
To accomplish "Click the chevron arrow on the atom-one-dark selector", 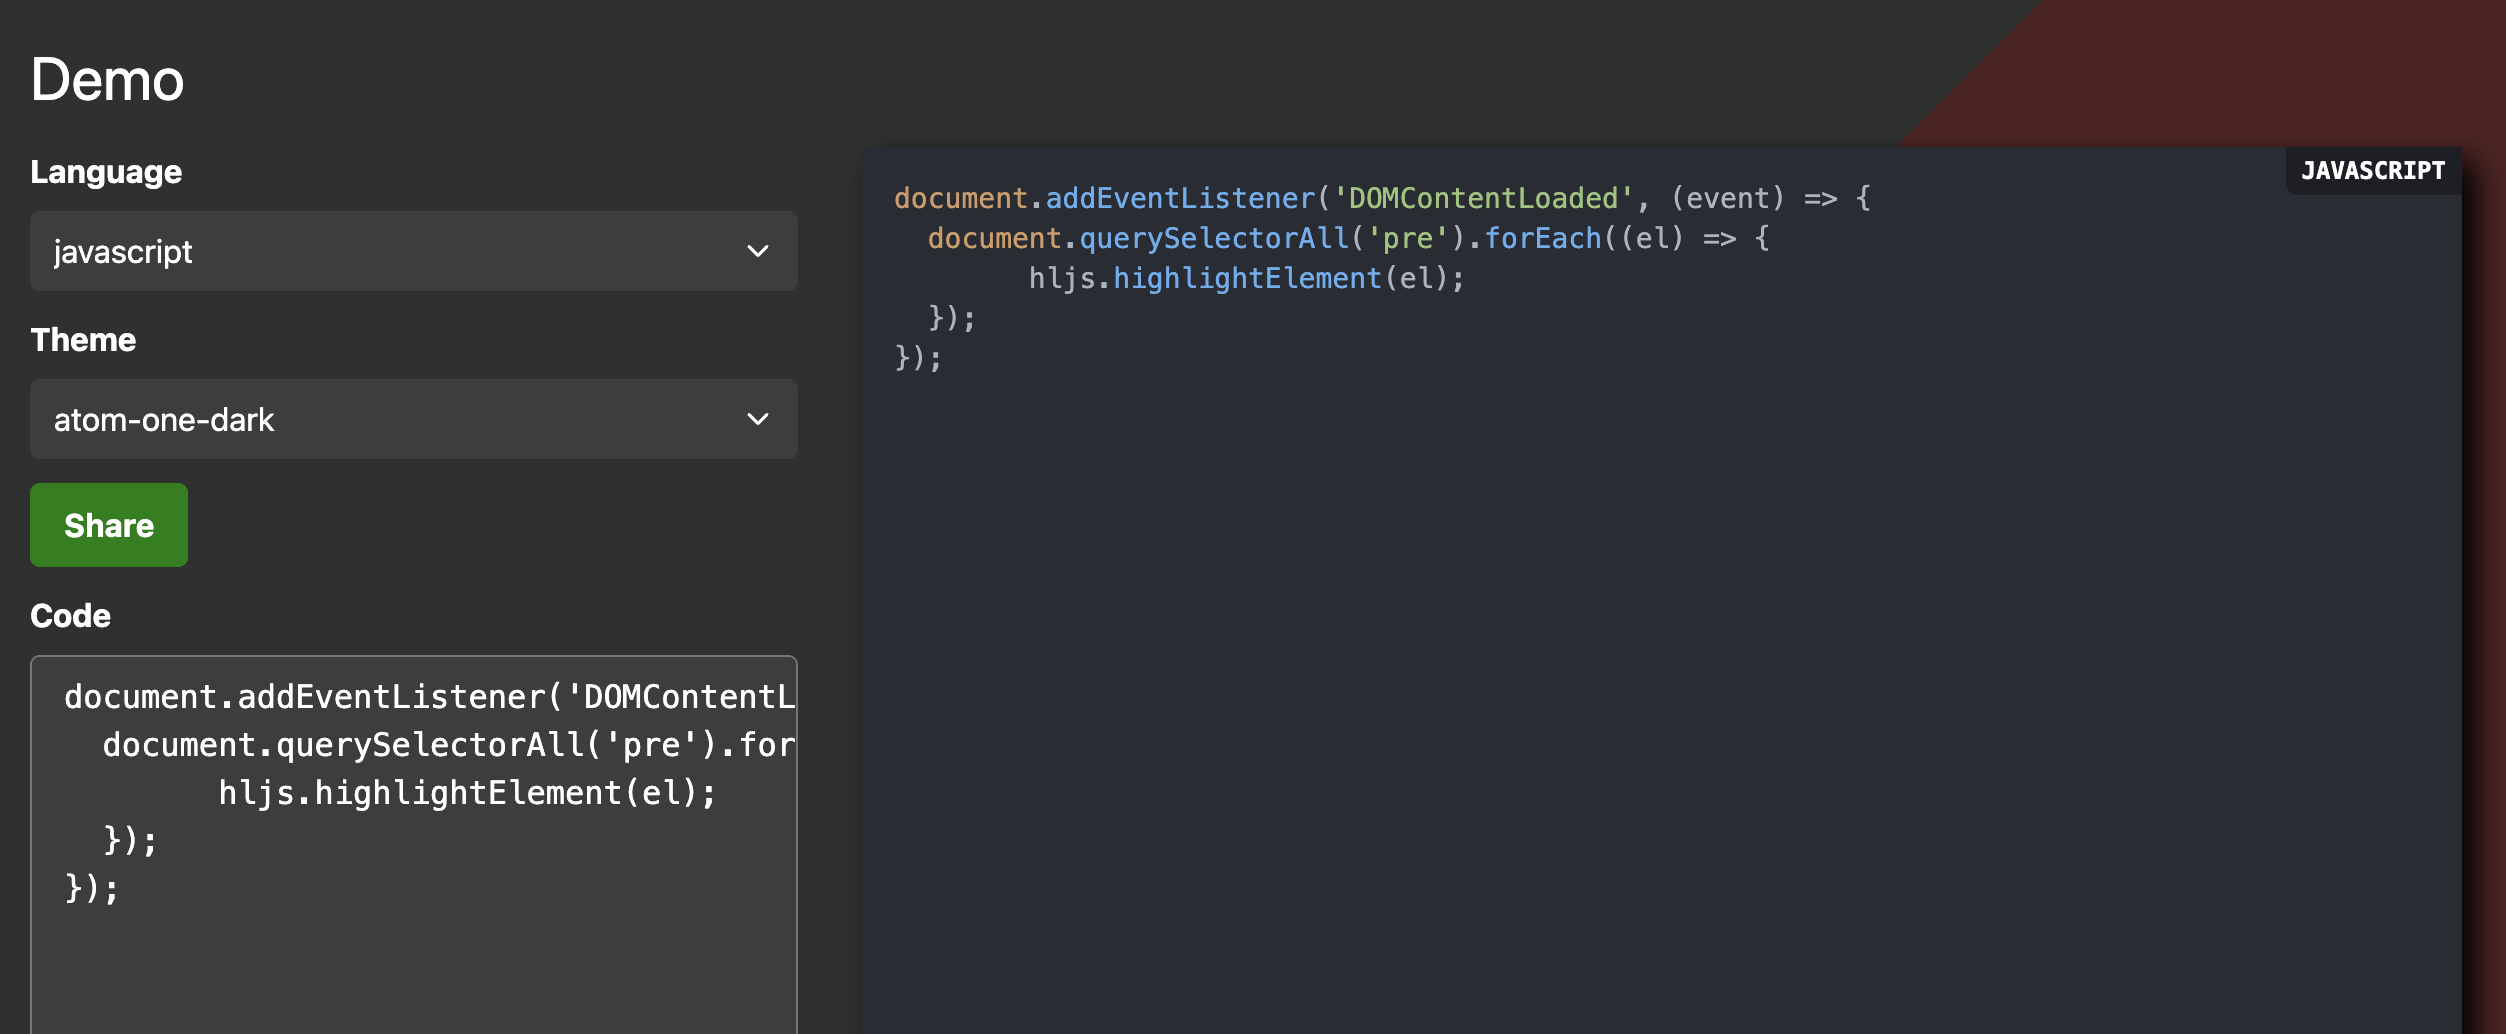I will (758, 419).
